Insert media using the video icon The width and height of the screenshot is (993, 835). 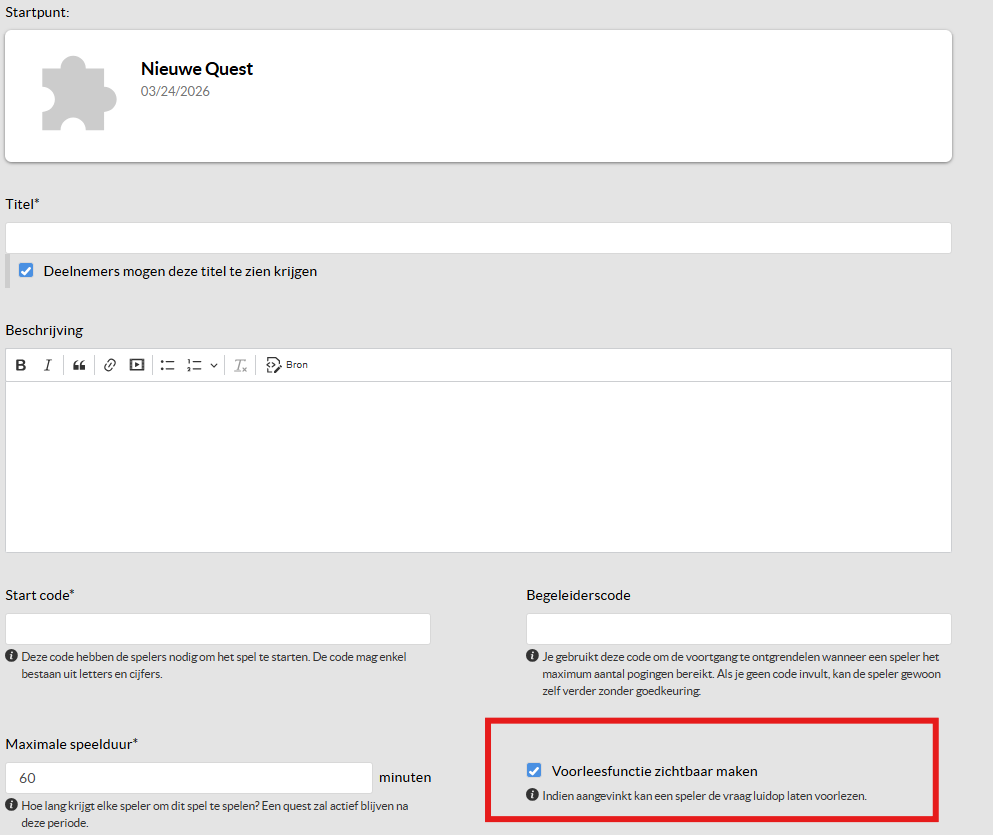[137, 365]
